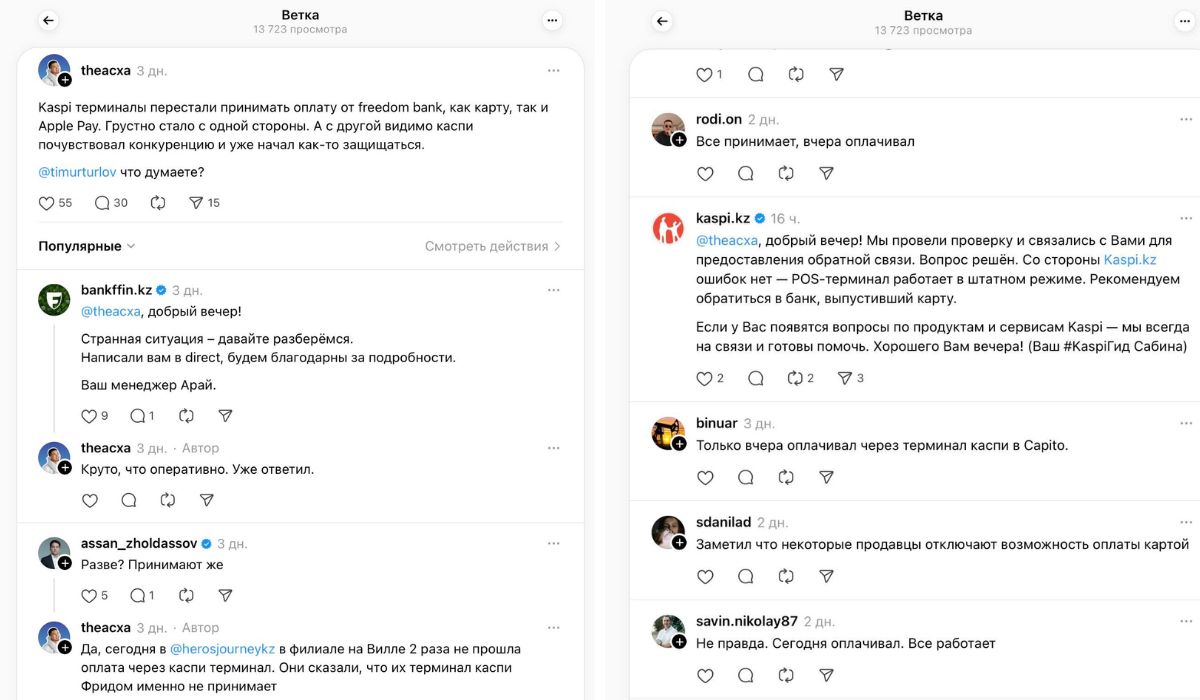Open the Kaspi.kz link in kaspi reply
1200x700 pixels.
coord(1130,259)
